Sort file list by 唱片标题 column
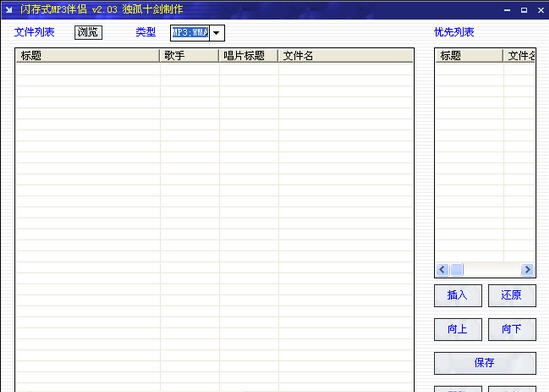Viewport: 549px width, 392px height. [x=248, y=56]
